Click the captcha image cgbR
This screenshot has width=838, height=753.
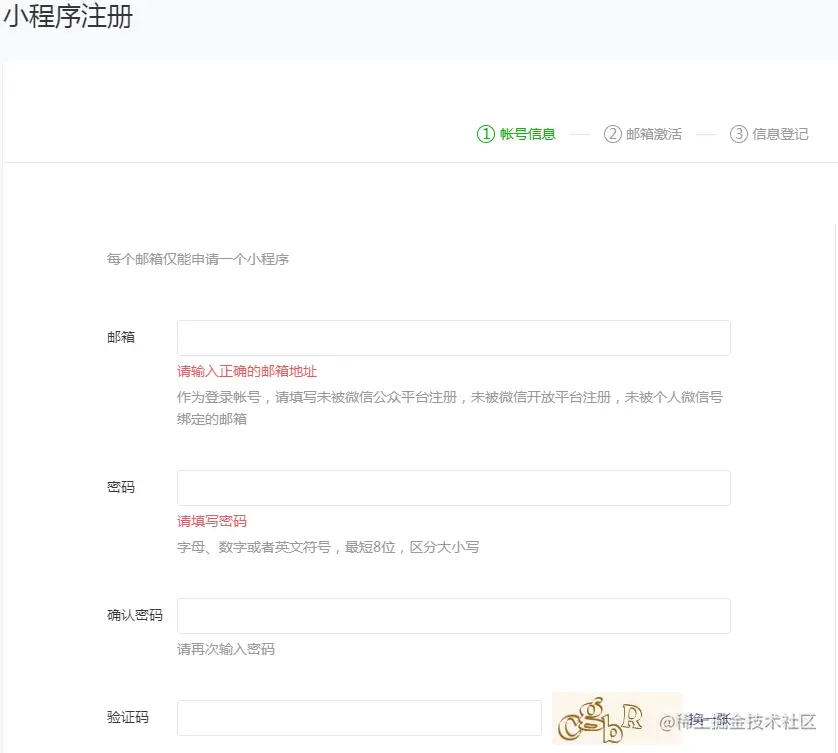(617, 718)
